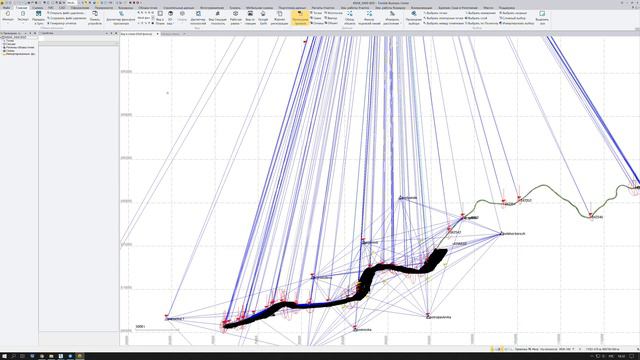640x360 pixels.
Task: Click Выбрать точки command
Action: coord(435,13)
